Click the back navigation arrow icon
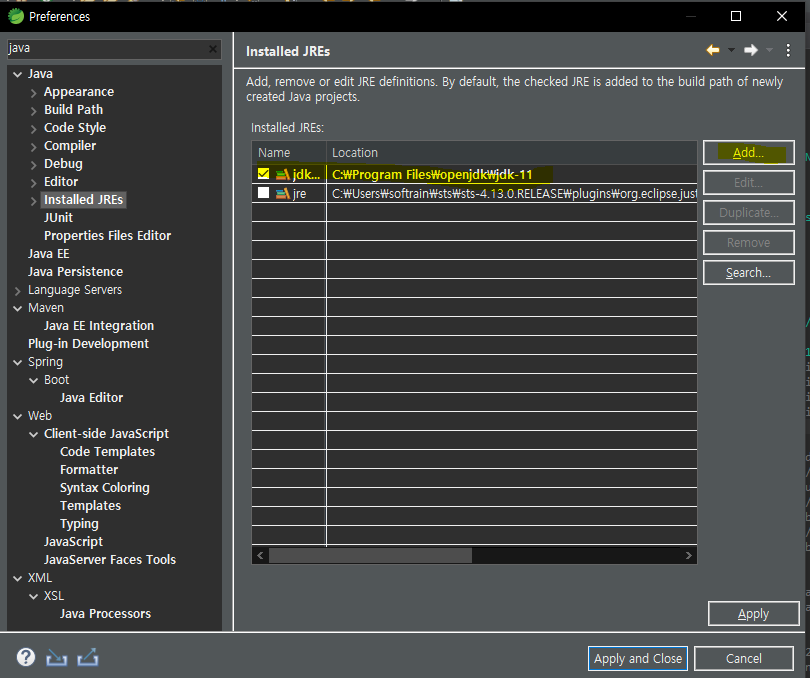 [x=713, y=50]
